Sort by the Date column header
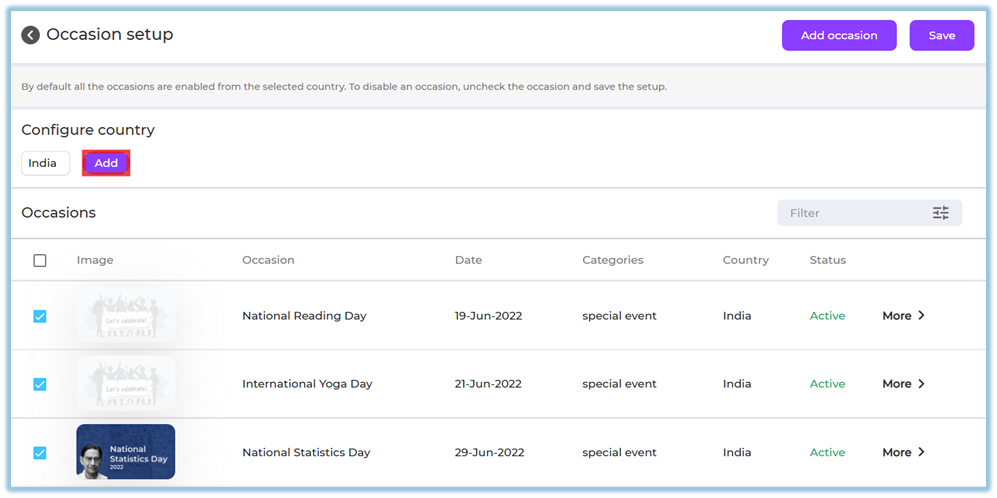Image resolution: width=997 pixels, height=498 pixels. point(468,260)
